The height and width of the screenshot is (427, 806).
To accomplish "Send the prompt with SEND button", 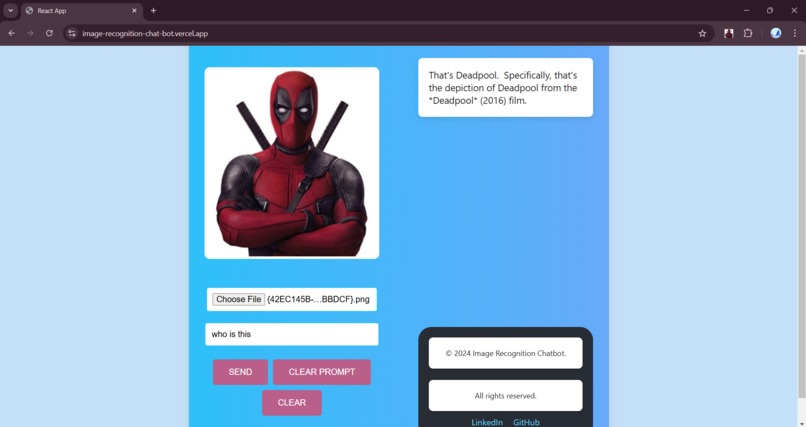I will pyautogui.click(x=240, y=372).
